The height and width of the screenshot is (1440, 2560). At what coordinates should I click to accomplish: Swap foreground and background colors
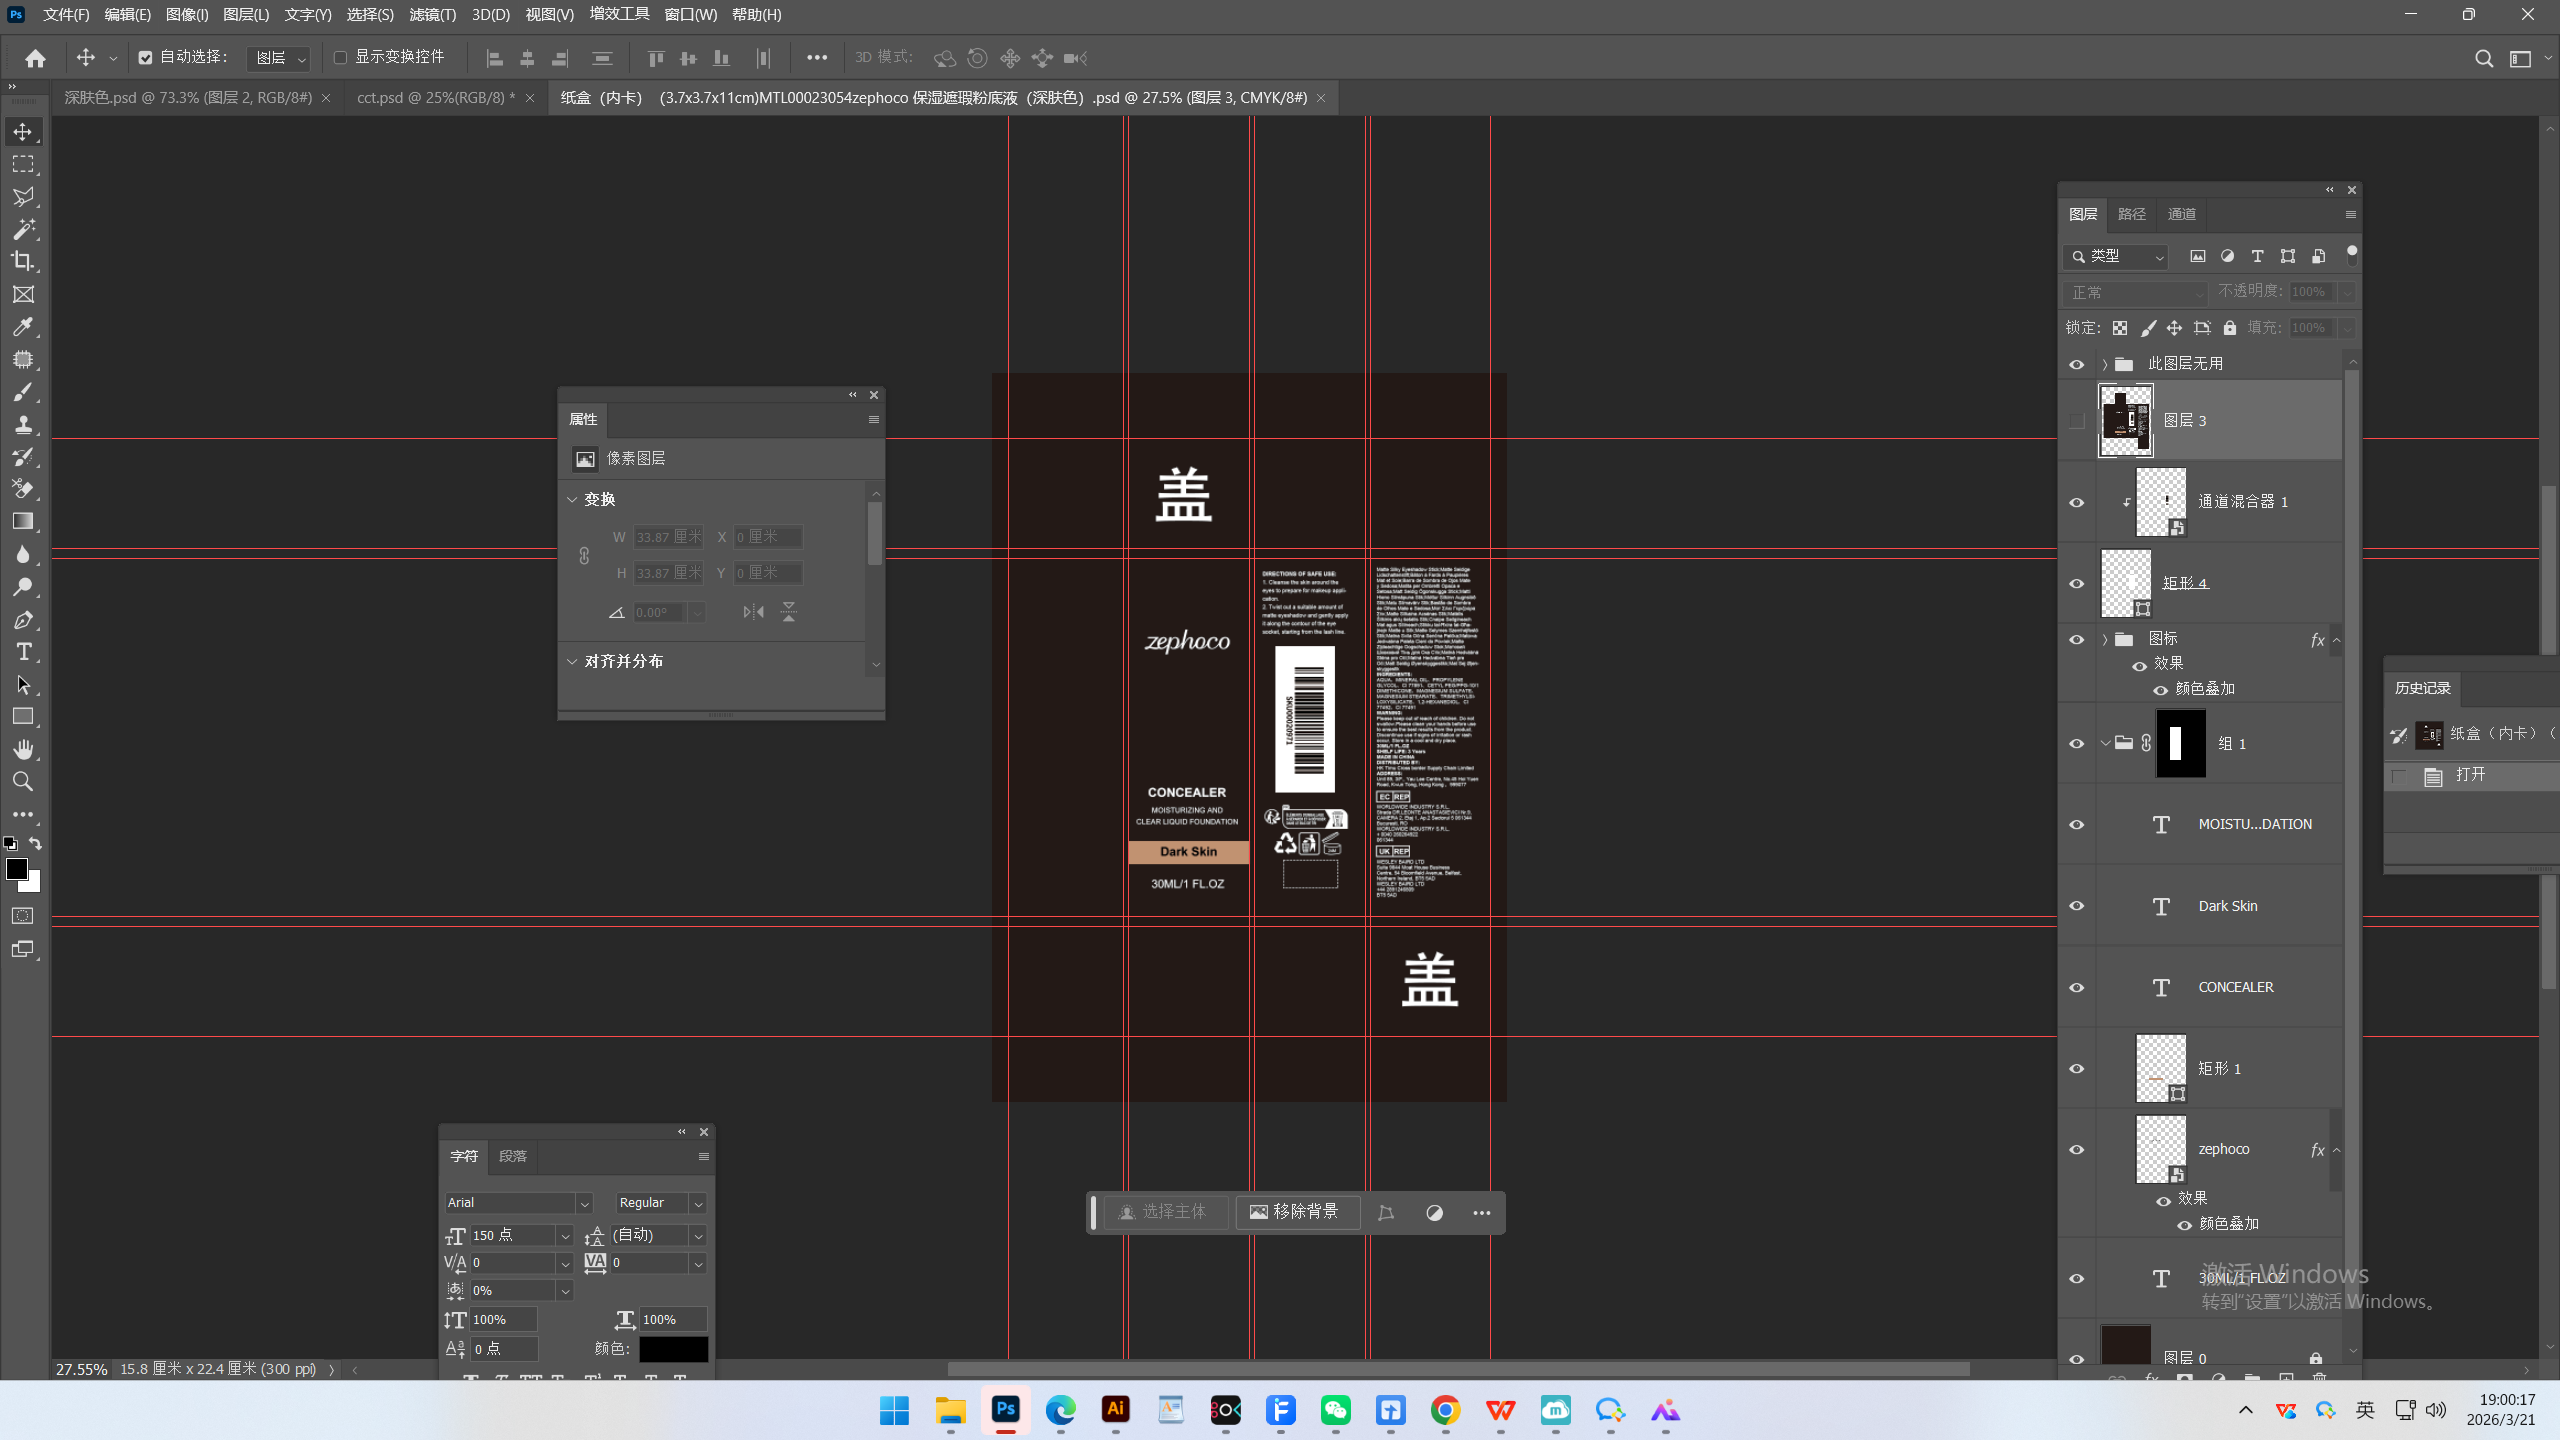click(x=35, y=844)
